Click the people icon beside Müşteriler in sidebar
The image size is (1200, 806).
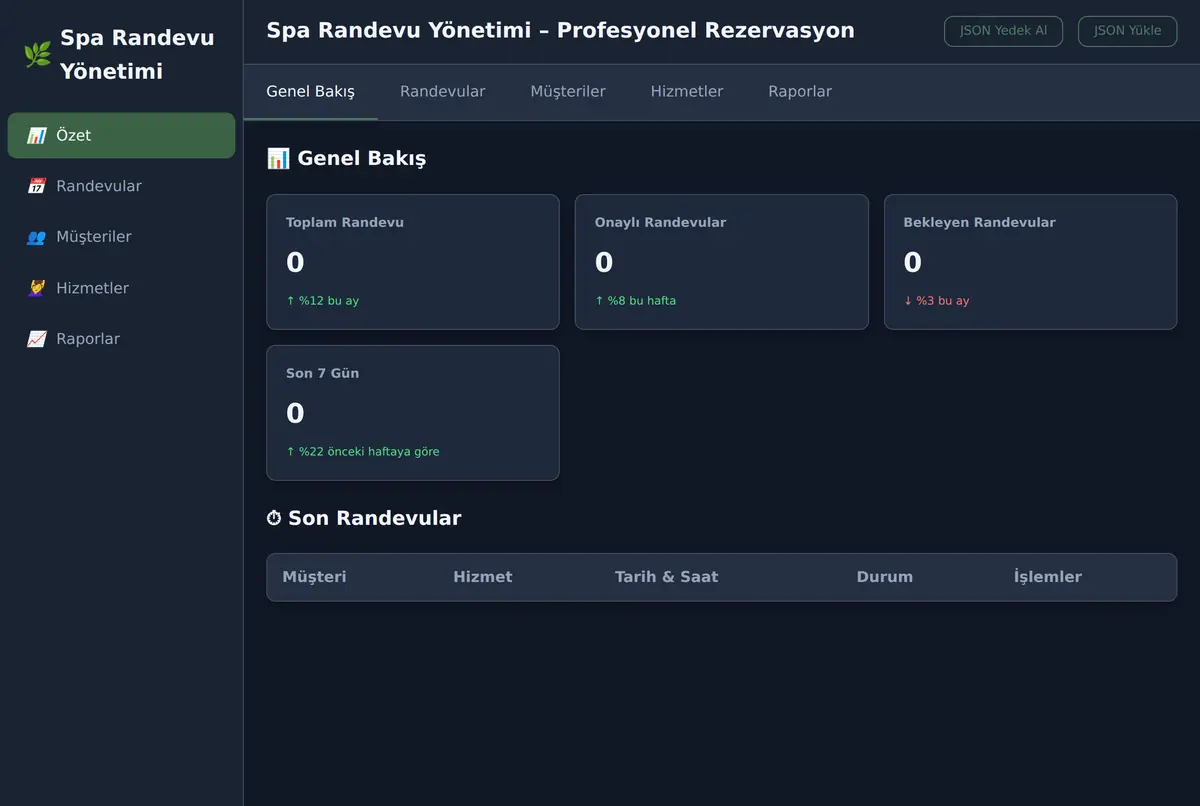pyautogui.click(x=37, y=237)
